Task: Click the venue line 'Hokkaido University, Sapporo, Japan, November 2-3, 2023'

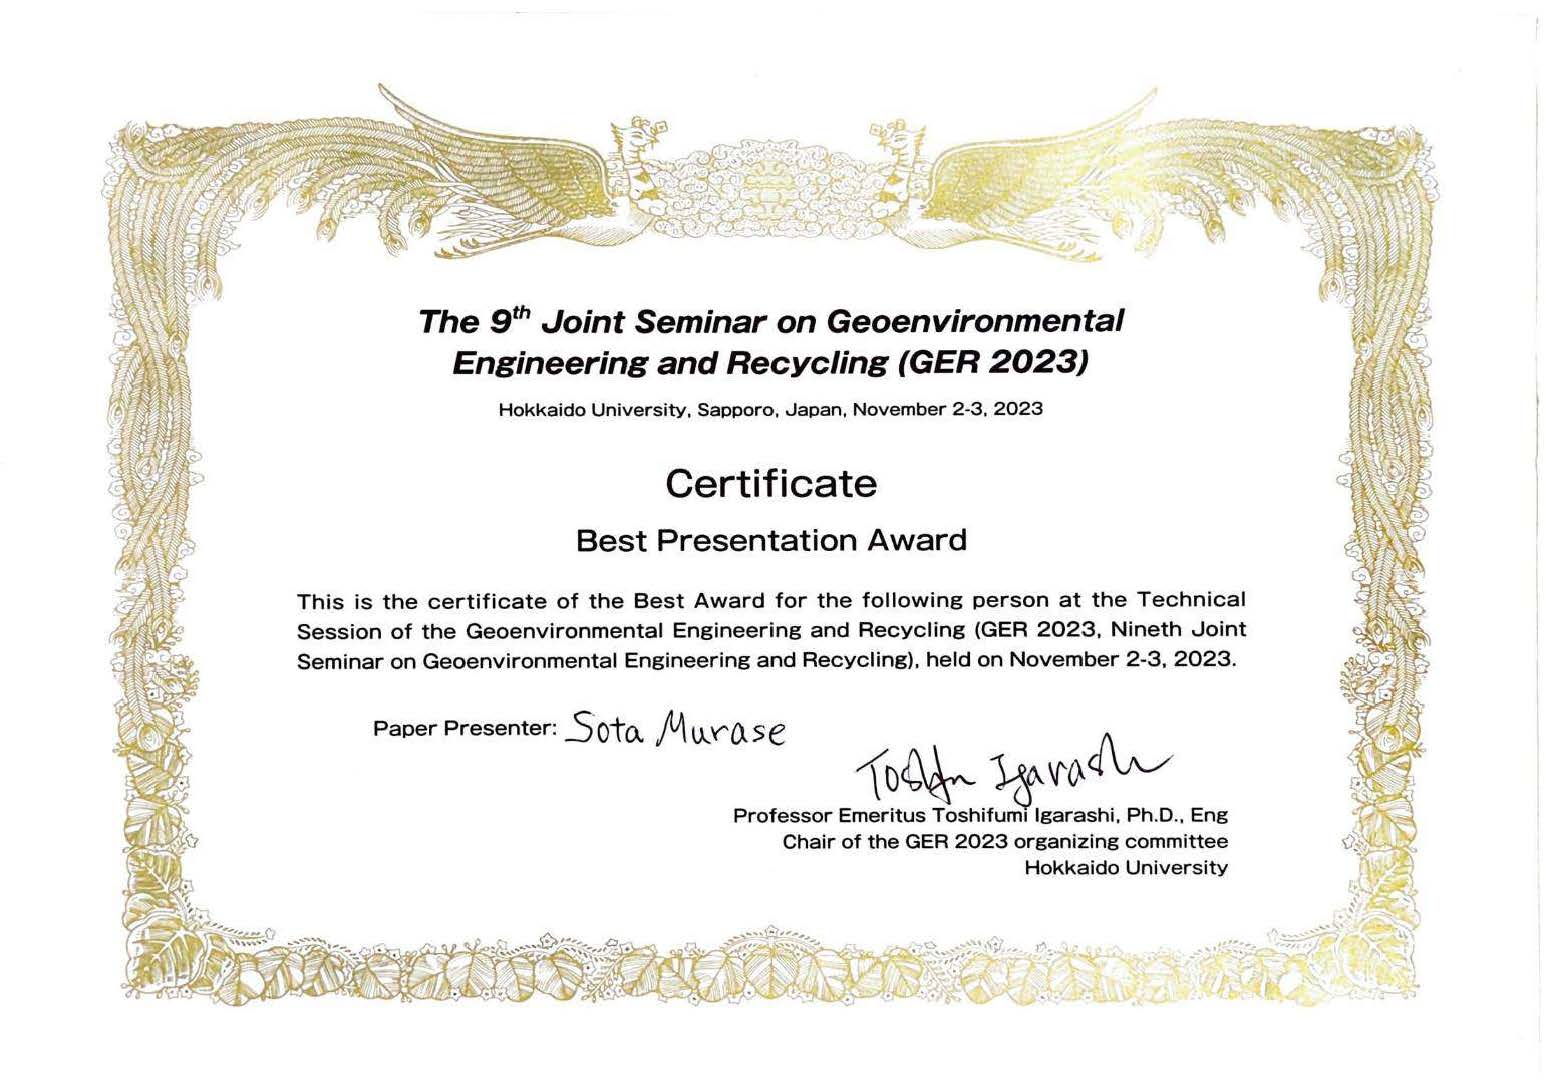Action: (770, 410)
